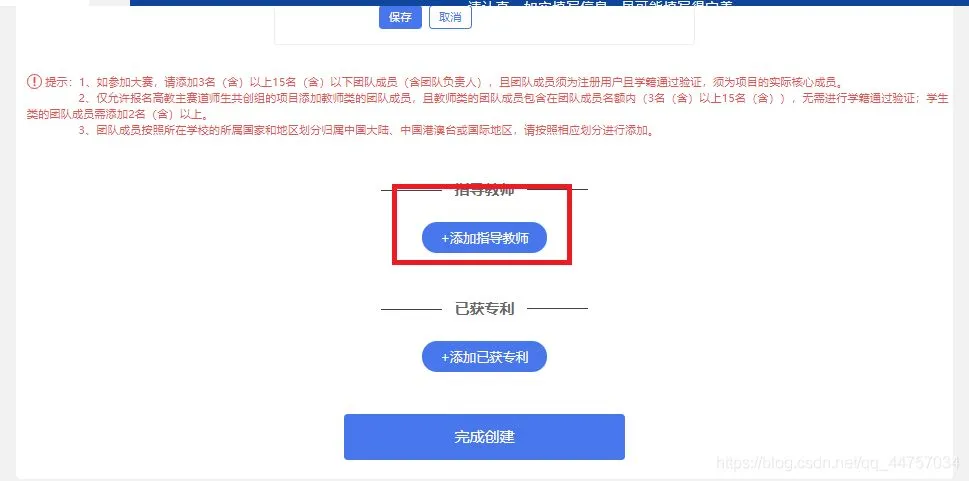
Task: Cancel the form with 取消 button
Action: [450, 17]
